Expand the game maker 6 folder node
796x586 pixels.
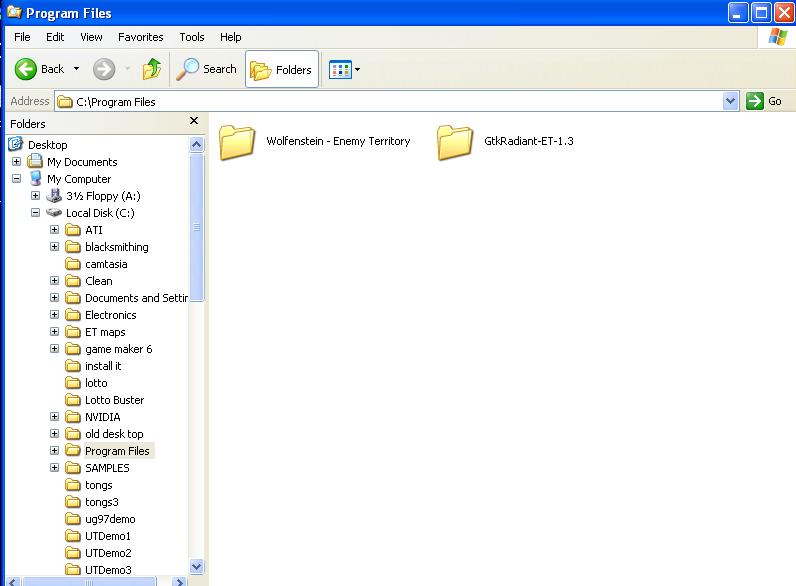pos(55,349)
